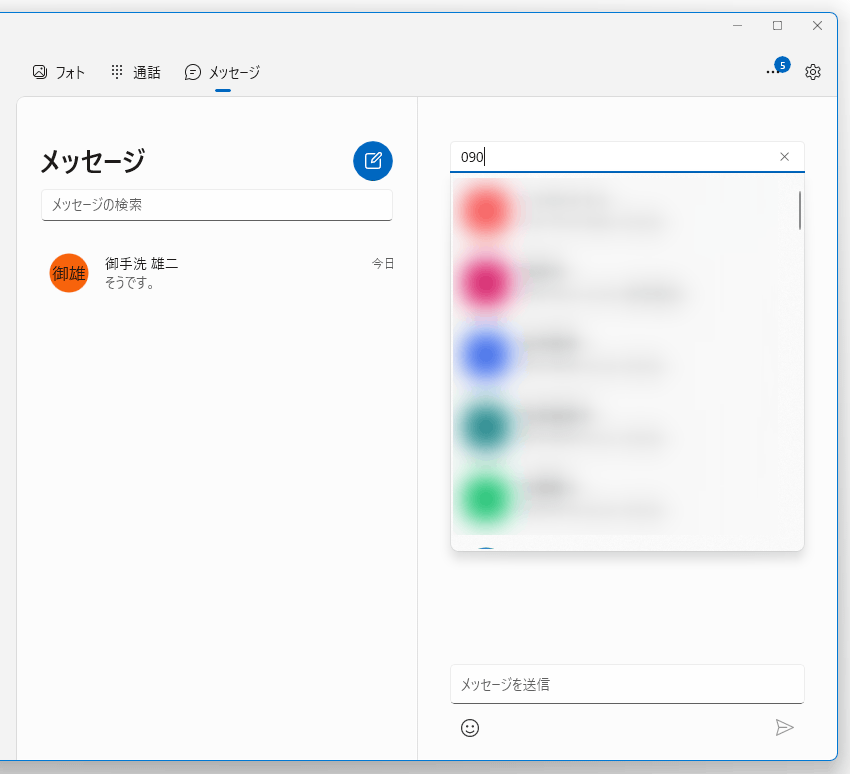Select the メッセージ tab
Viewport: 850px width, 774px height.
click(x=222, y=72)
